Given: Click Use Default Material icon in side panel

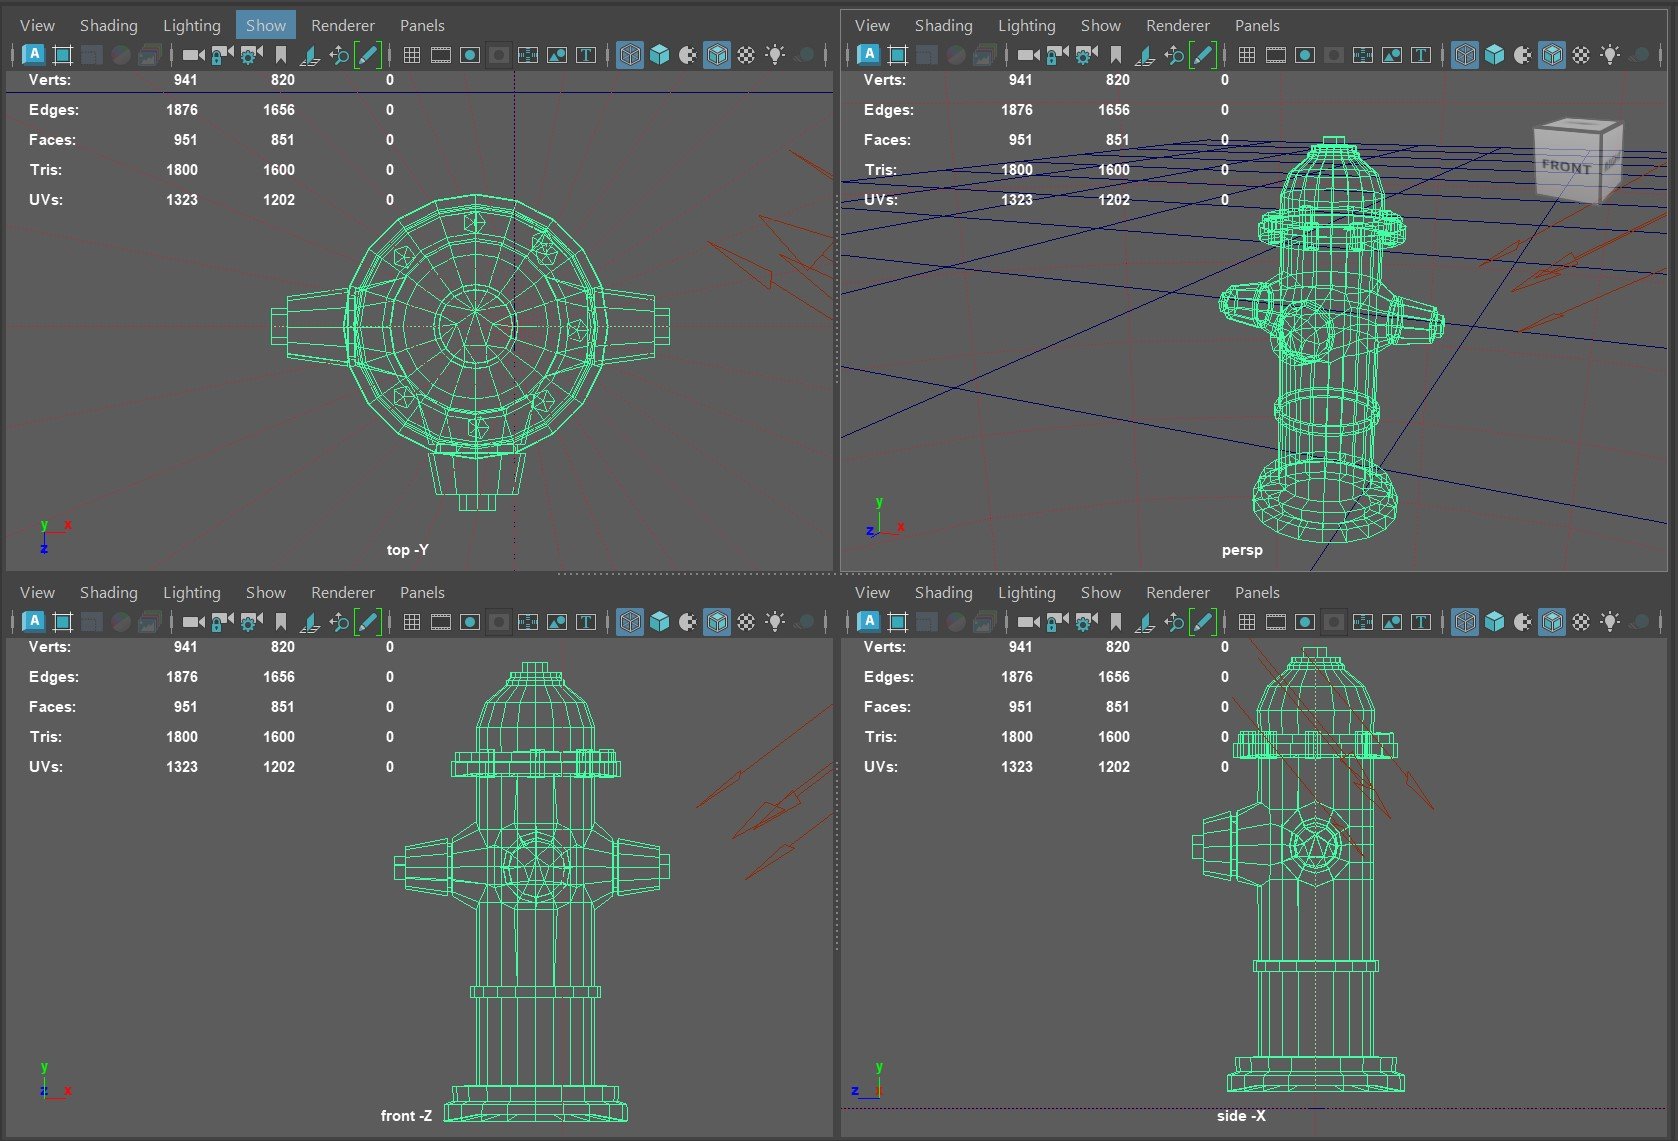Looking at the screenshot, I should coord(1523,622).
